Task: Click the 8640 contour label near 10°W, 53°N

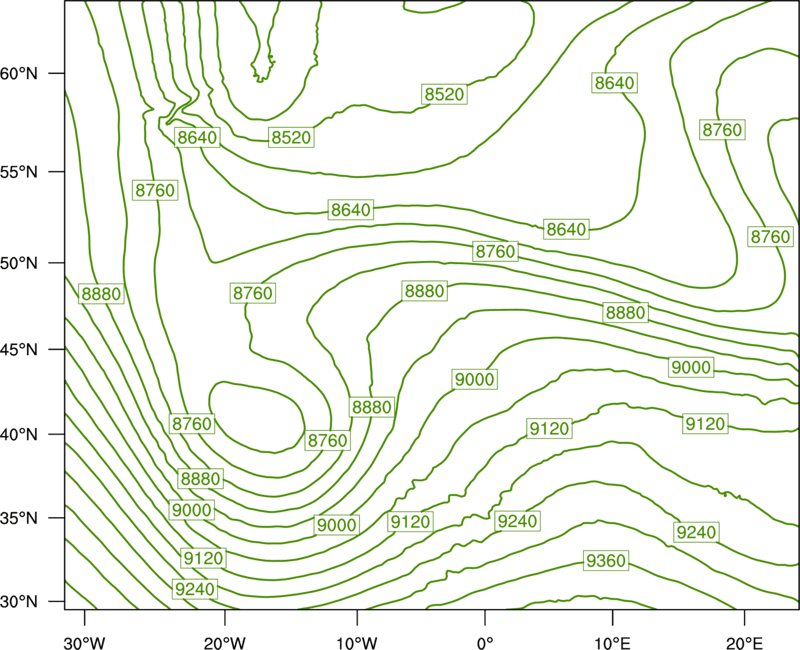Action: (351, 210)
